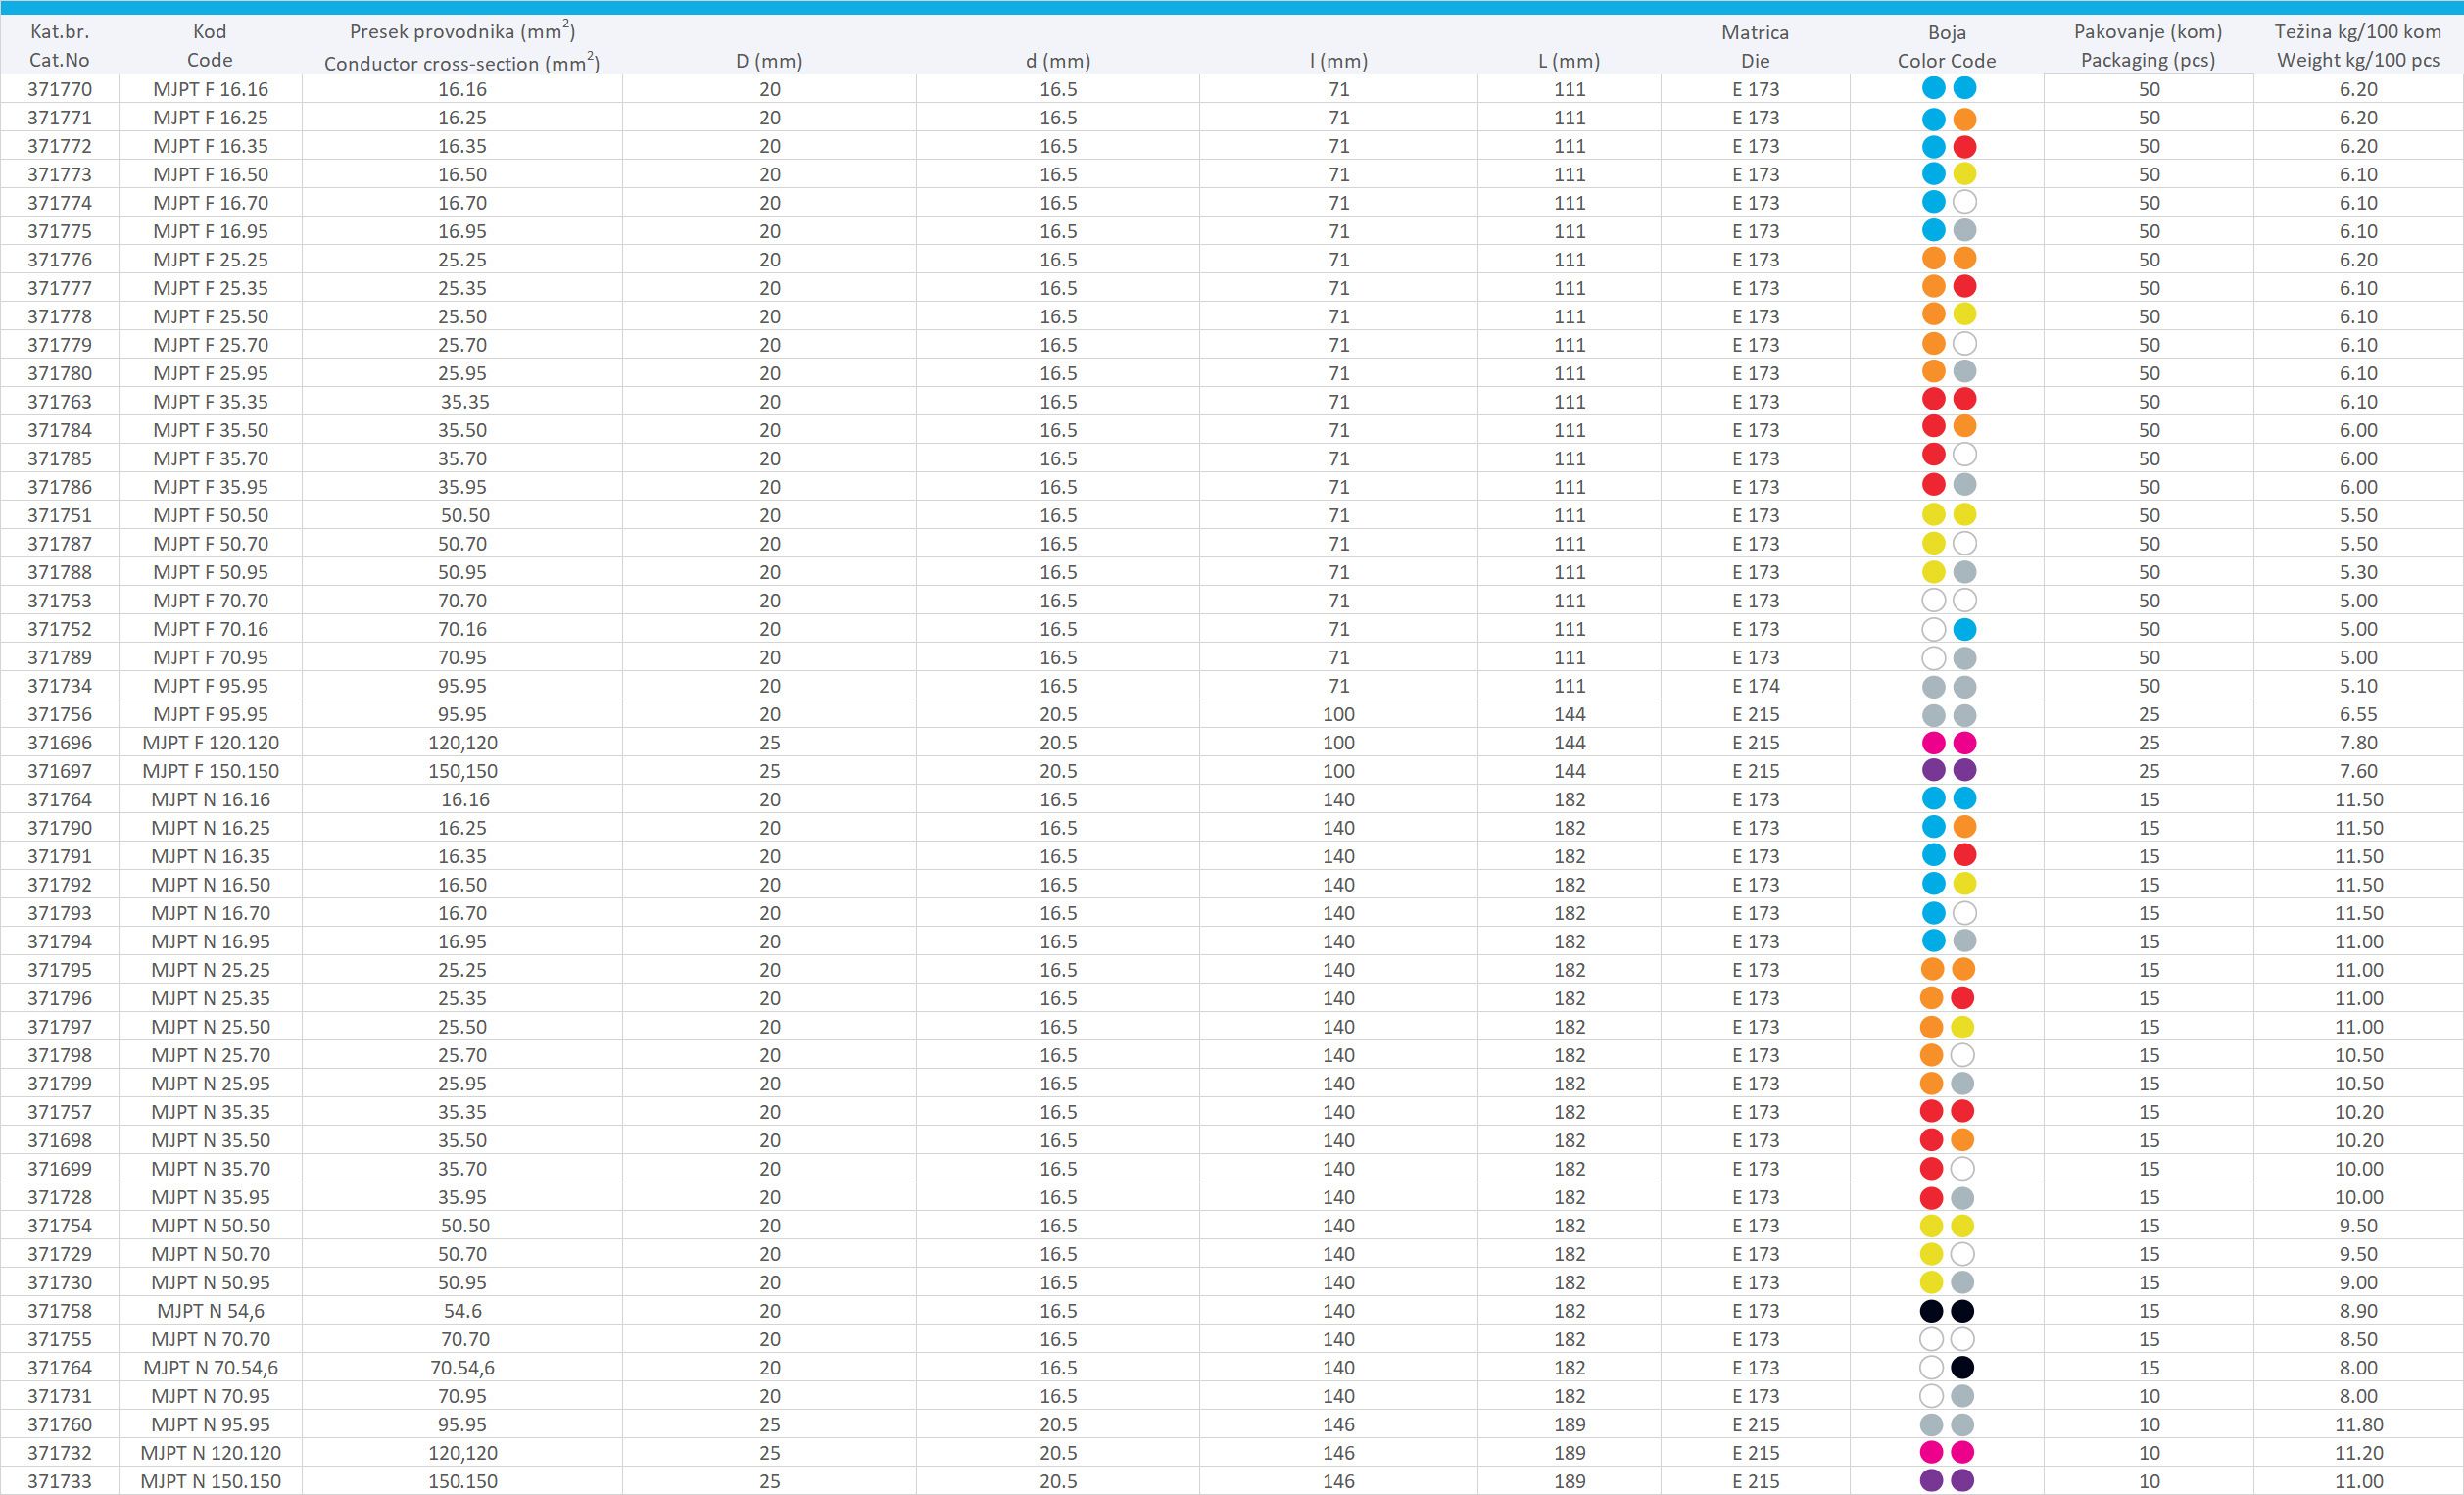The height and width of the screenshot is (1495, 2464).
Task: Select the Pakovanje Packaging header cell
Action: [x=2148, y=46]
